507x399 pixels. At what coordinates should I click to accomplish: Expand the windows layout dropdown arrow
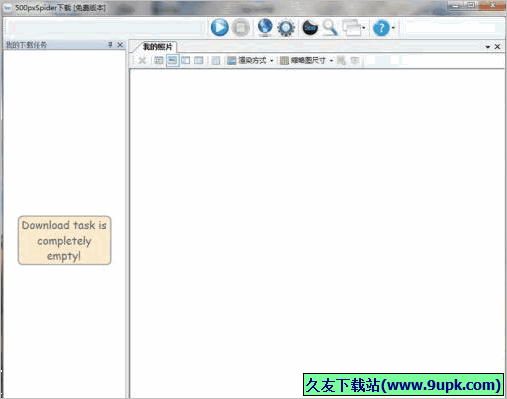click(x=364, y=28)
